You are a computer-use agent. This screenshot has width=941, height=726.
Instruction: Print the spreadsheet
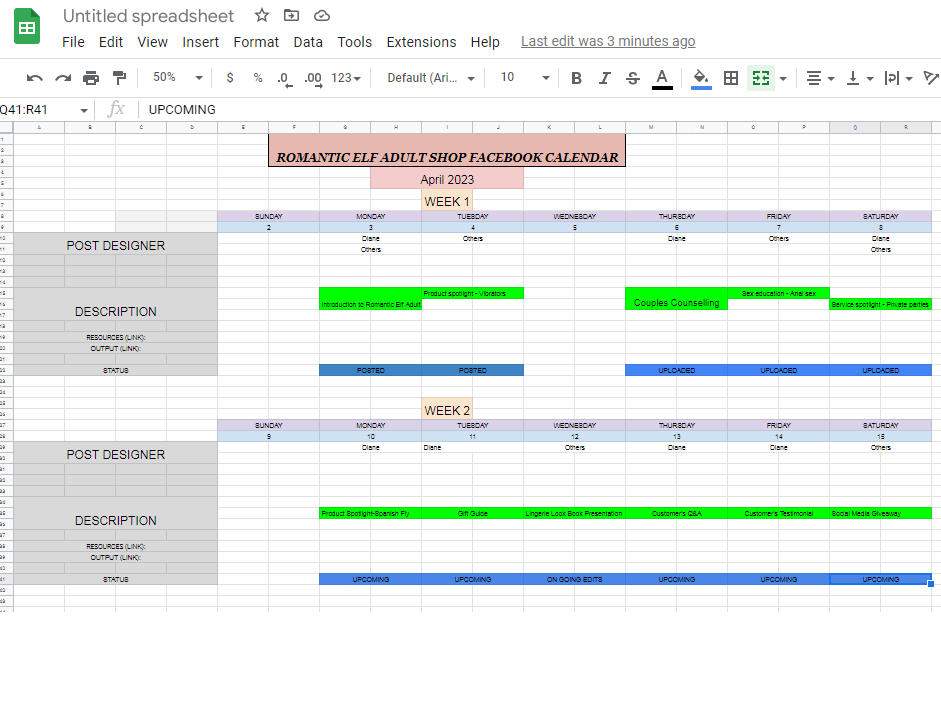pos(91,78)
